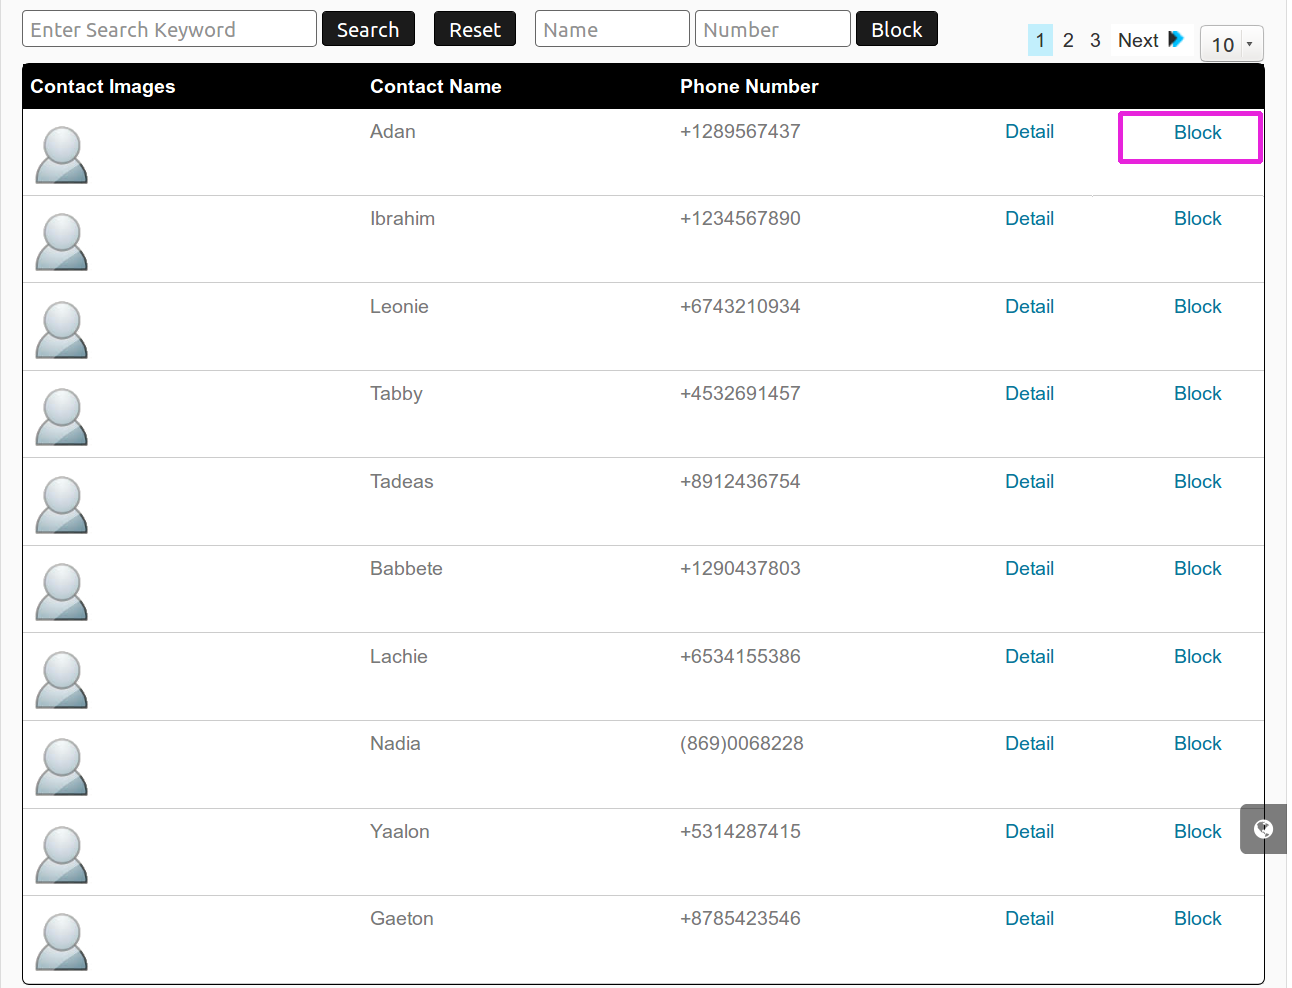Click the Contact Images column header
The width and height of the screenshot is (1292, 988).
tap(103, 87)
